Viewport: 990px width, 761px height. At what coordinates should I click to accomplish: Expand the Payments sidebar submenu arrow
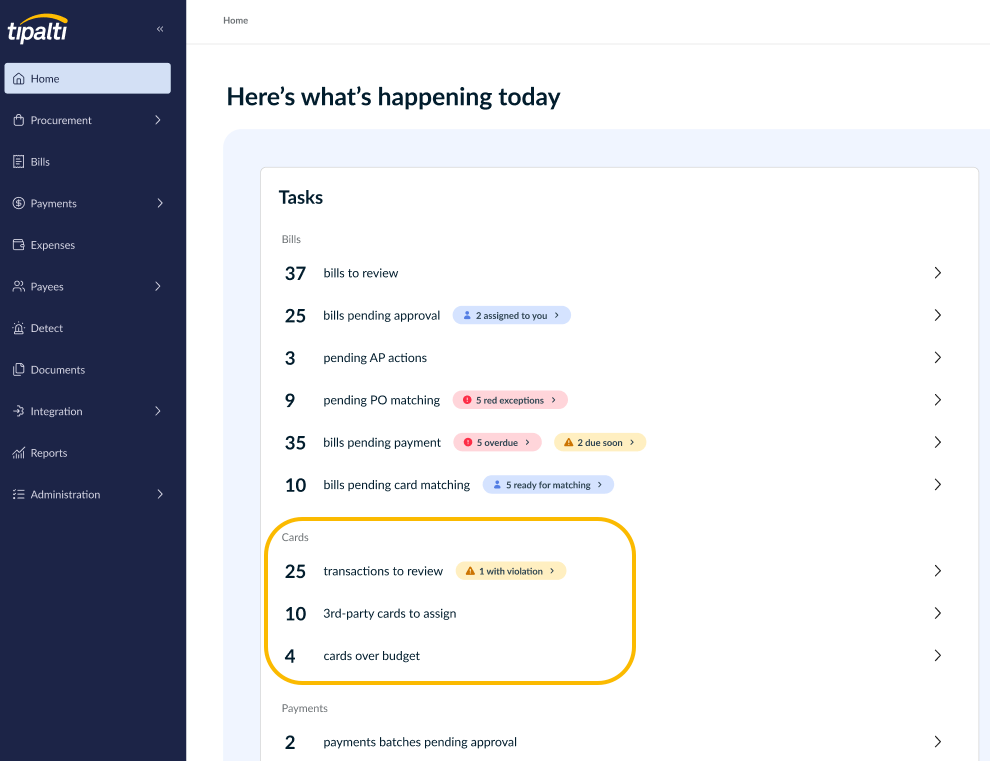(160, 203)
